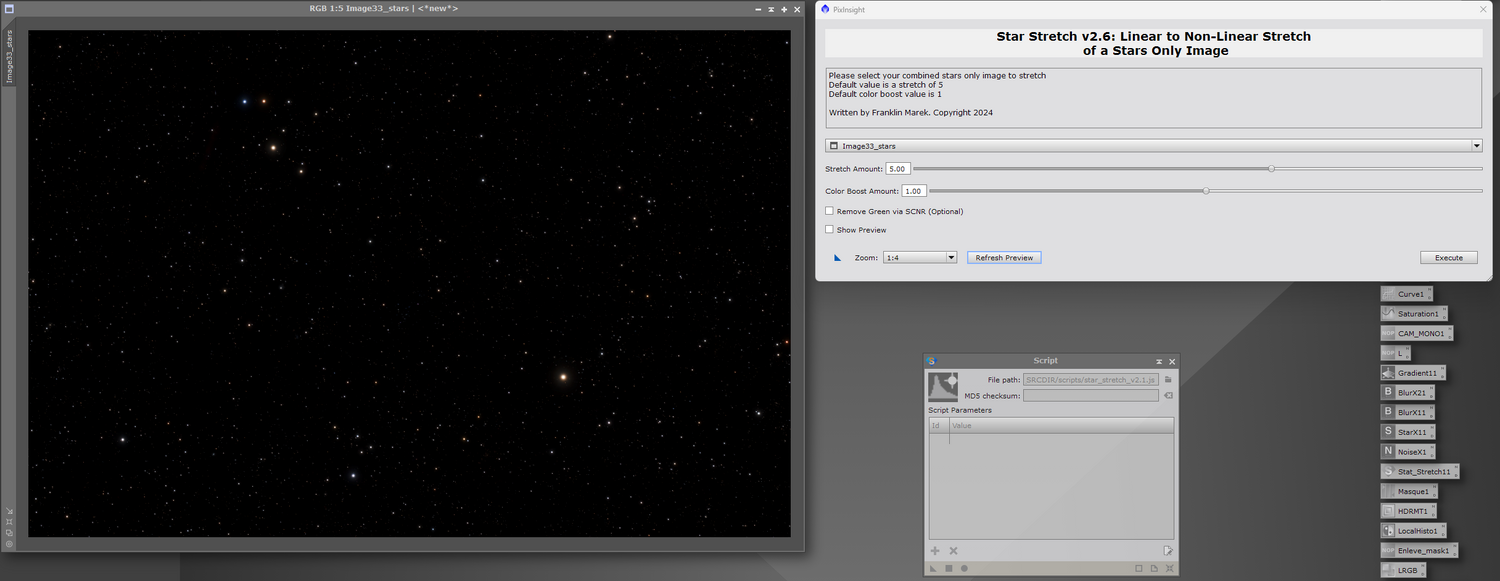Click the Script histogram thumbnail icon
This screenshot has height=581, width=1500.
point(945,387)
